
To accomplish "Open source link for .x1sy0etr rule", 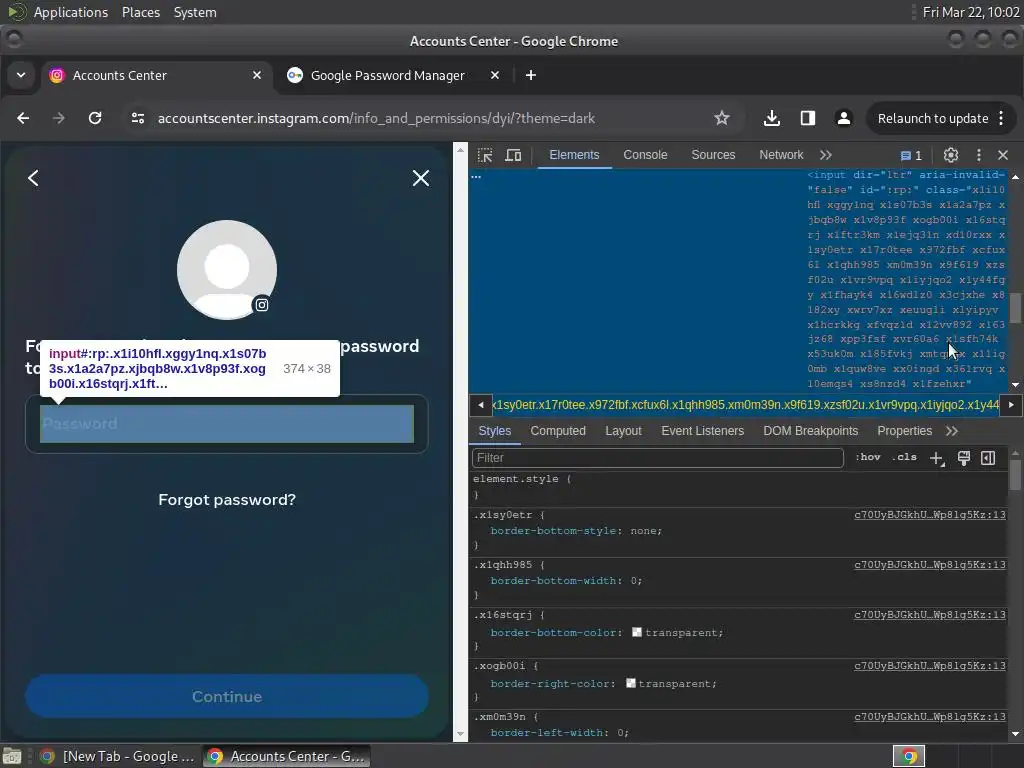I will coord(930,515).
